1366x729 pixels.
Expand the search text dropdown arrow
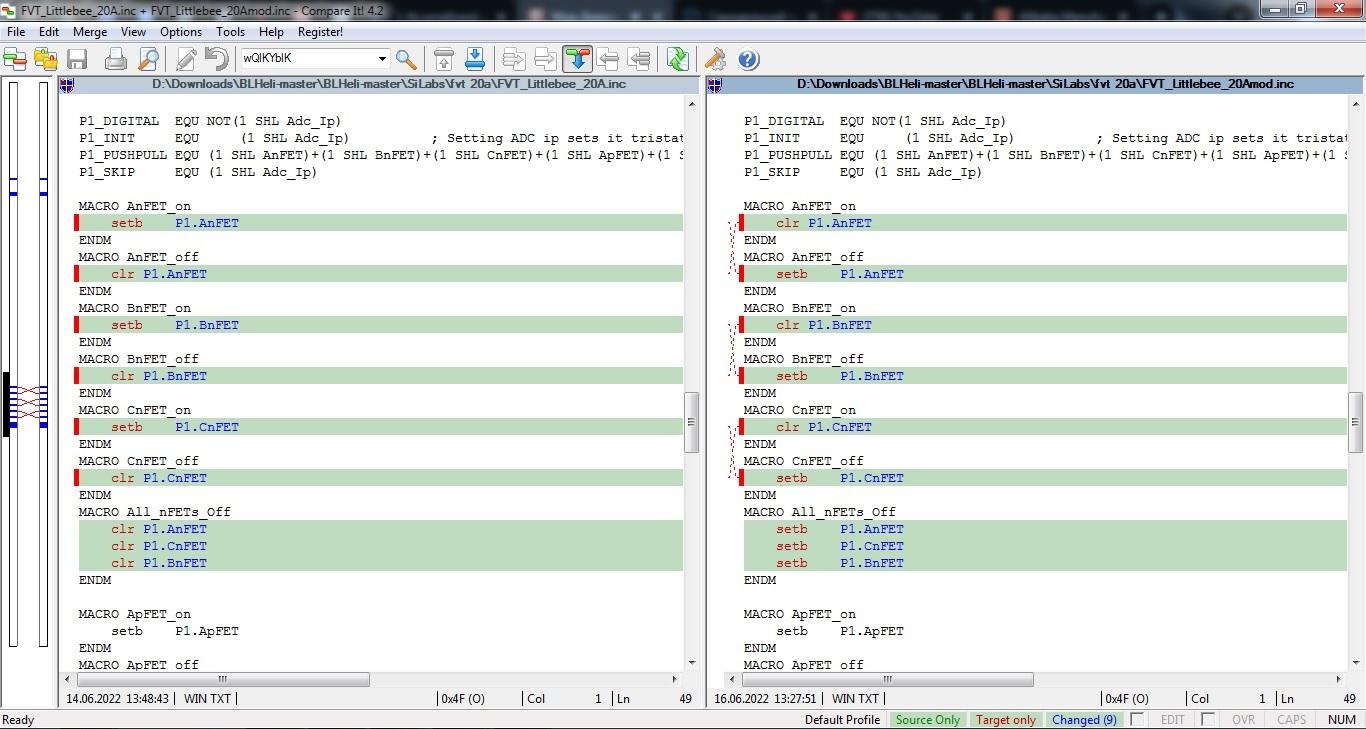click(382, 59)
